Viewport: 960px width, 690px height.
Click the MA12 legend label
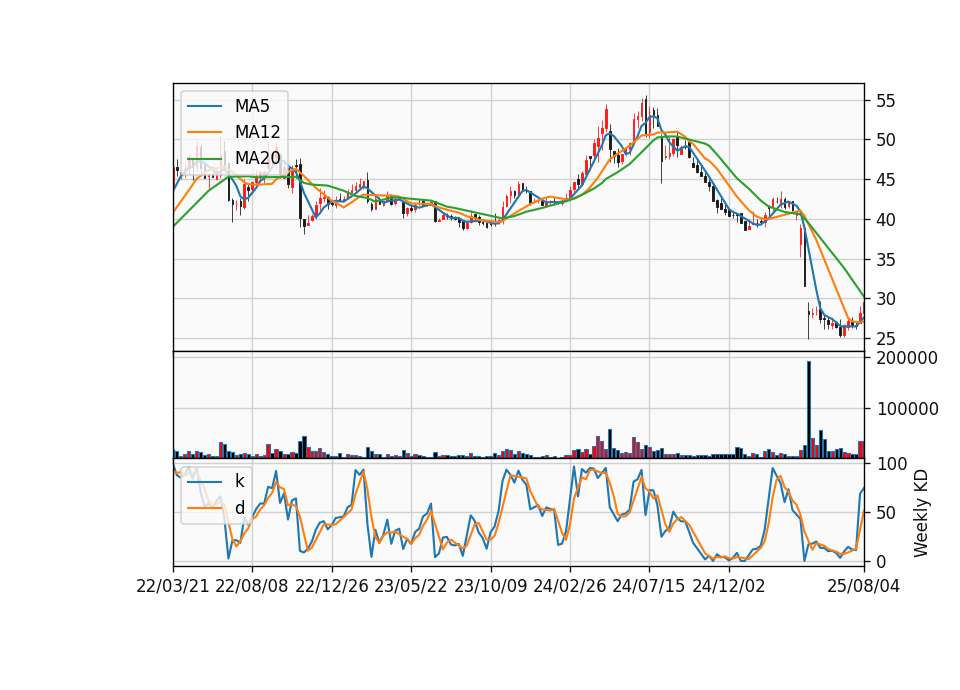click(257, 132)
